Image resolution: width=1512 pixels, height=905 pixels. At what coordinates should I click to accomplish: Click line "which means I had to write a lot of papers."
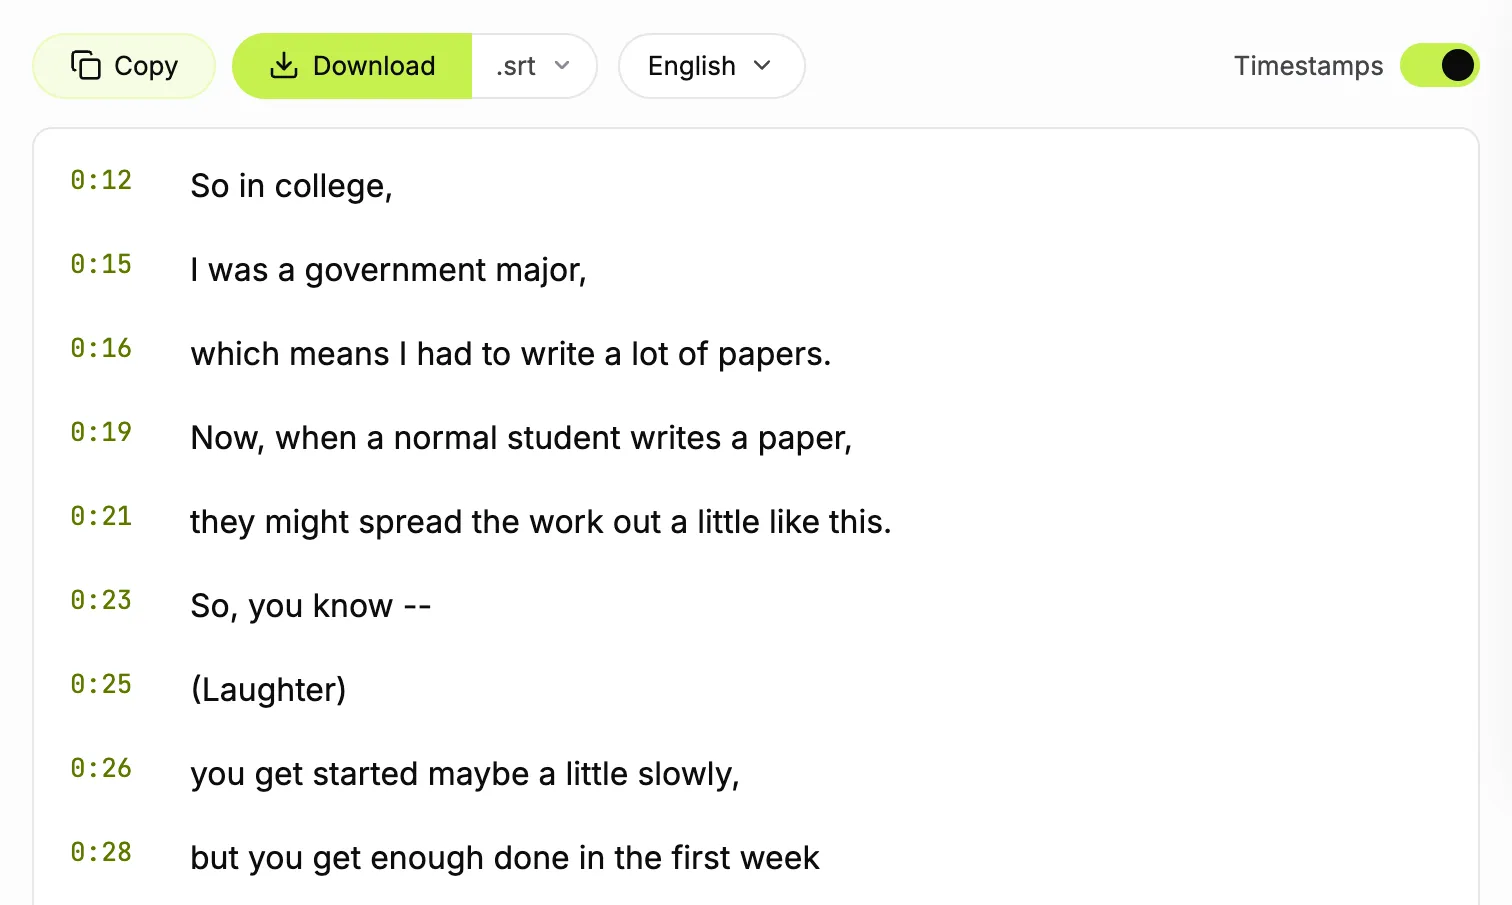point(510,354)
